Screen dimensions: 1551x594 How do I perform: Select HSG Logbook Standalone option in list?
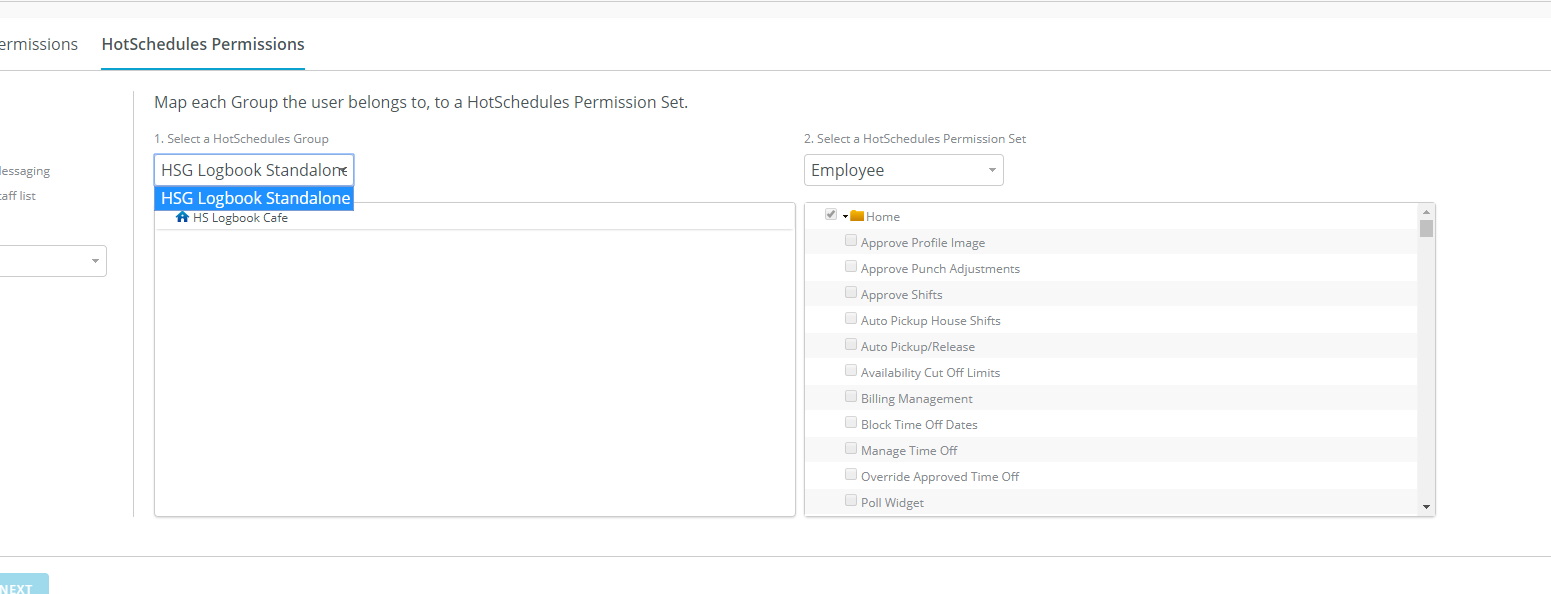point(255,198)
